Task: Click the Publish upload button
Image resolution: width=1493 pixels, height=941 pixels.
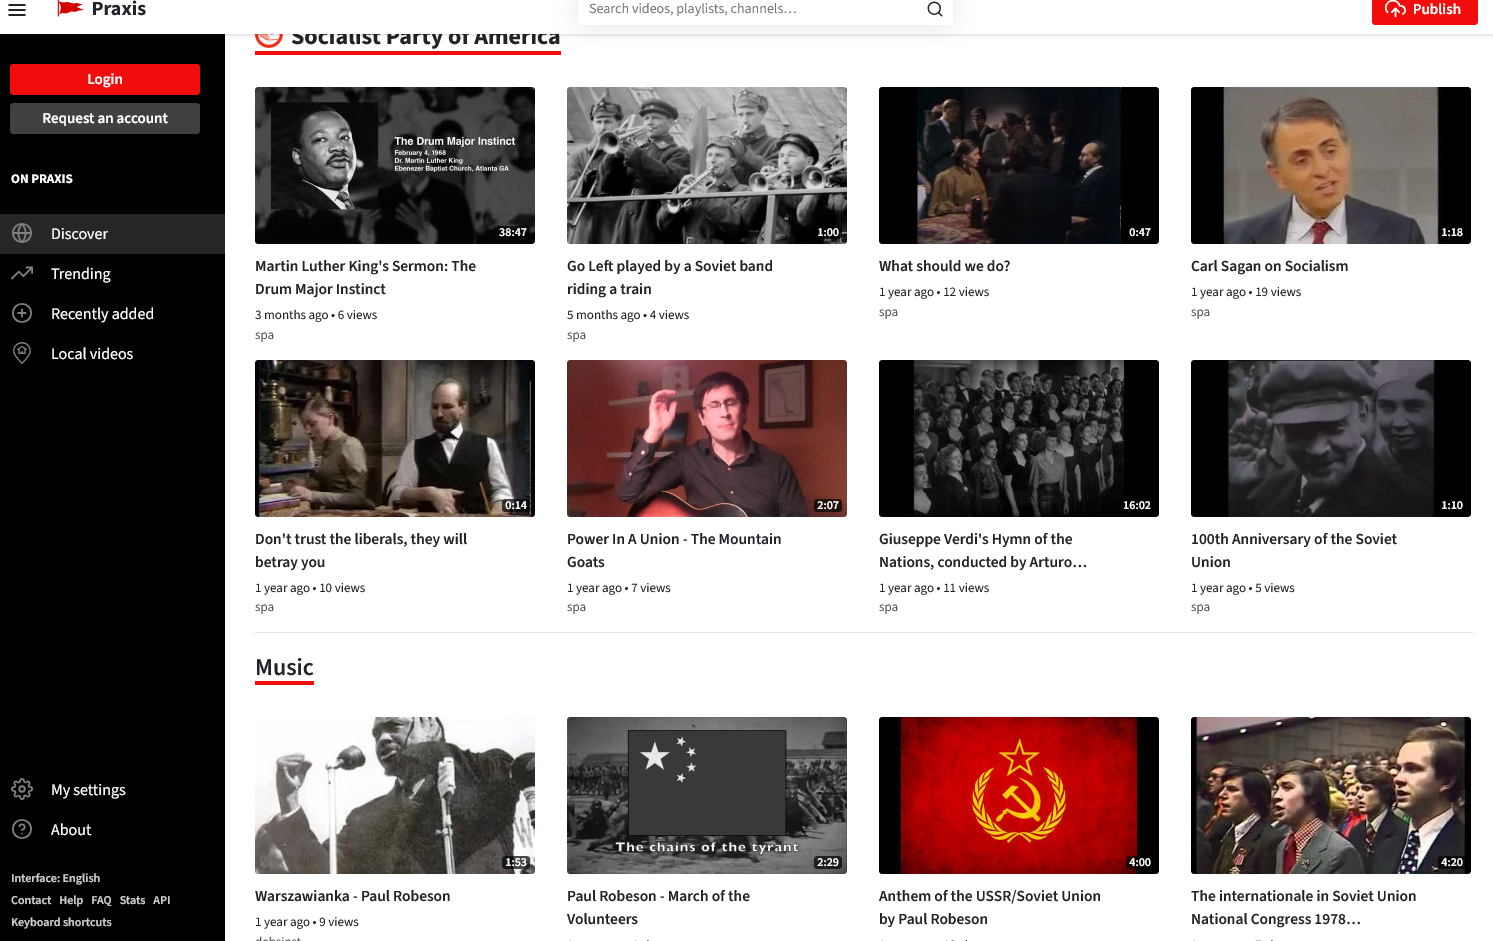Action: point(1424,10)
